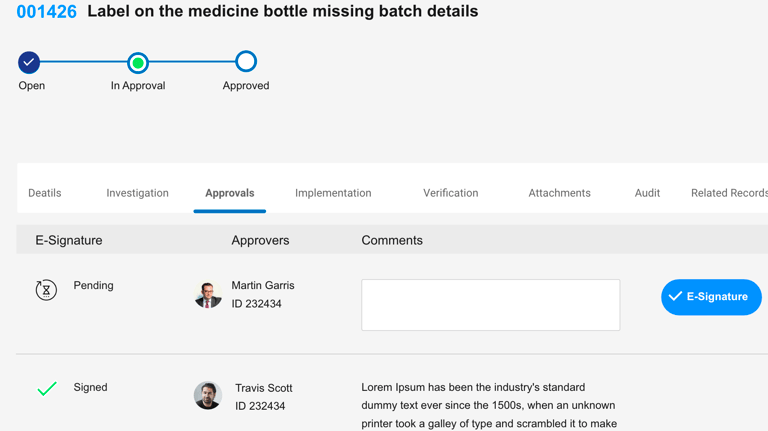Viewport: 768px width, 431px height.
Task: Click the In Approval step circle
Action: pyautogui.click(x=138, y=62)
